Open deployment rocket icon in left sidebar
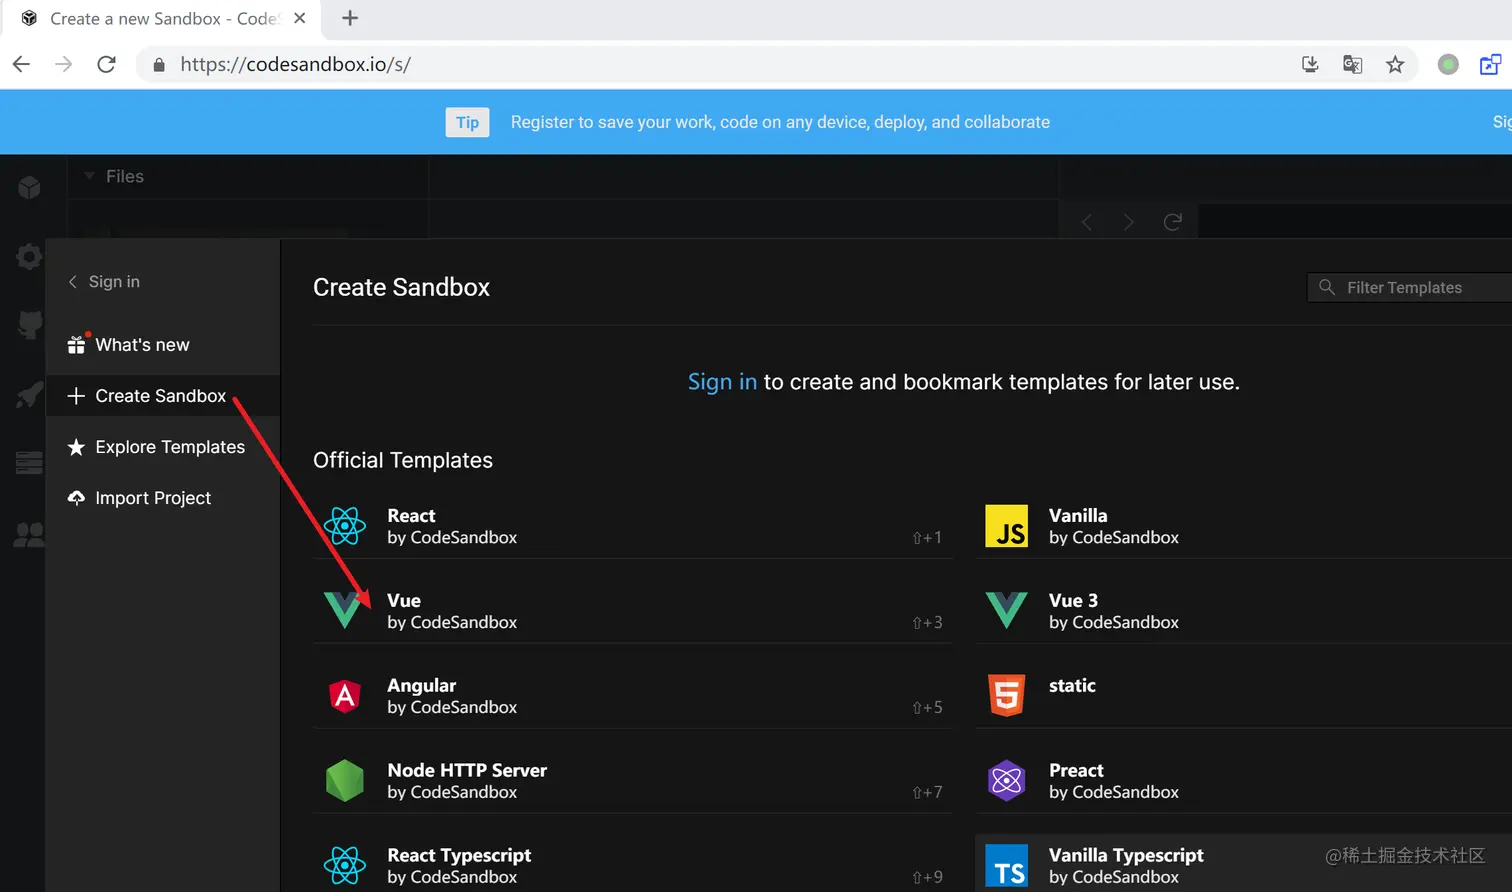Screen dimensions: 1512x892 pyautogui.click(x=29, y=395)
